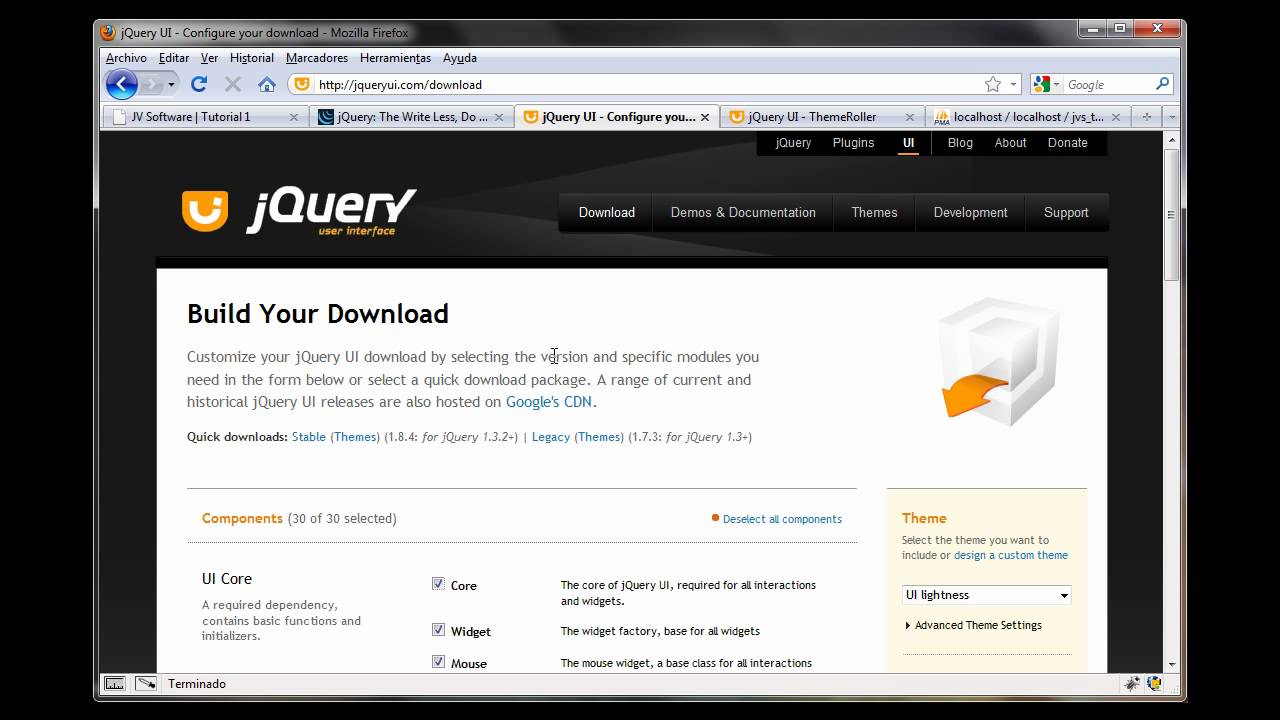
Task: Open the Development navigation item
Action: (970, 212)
